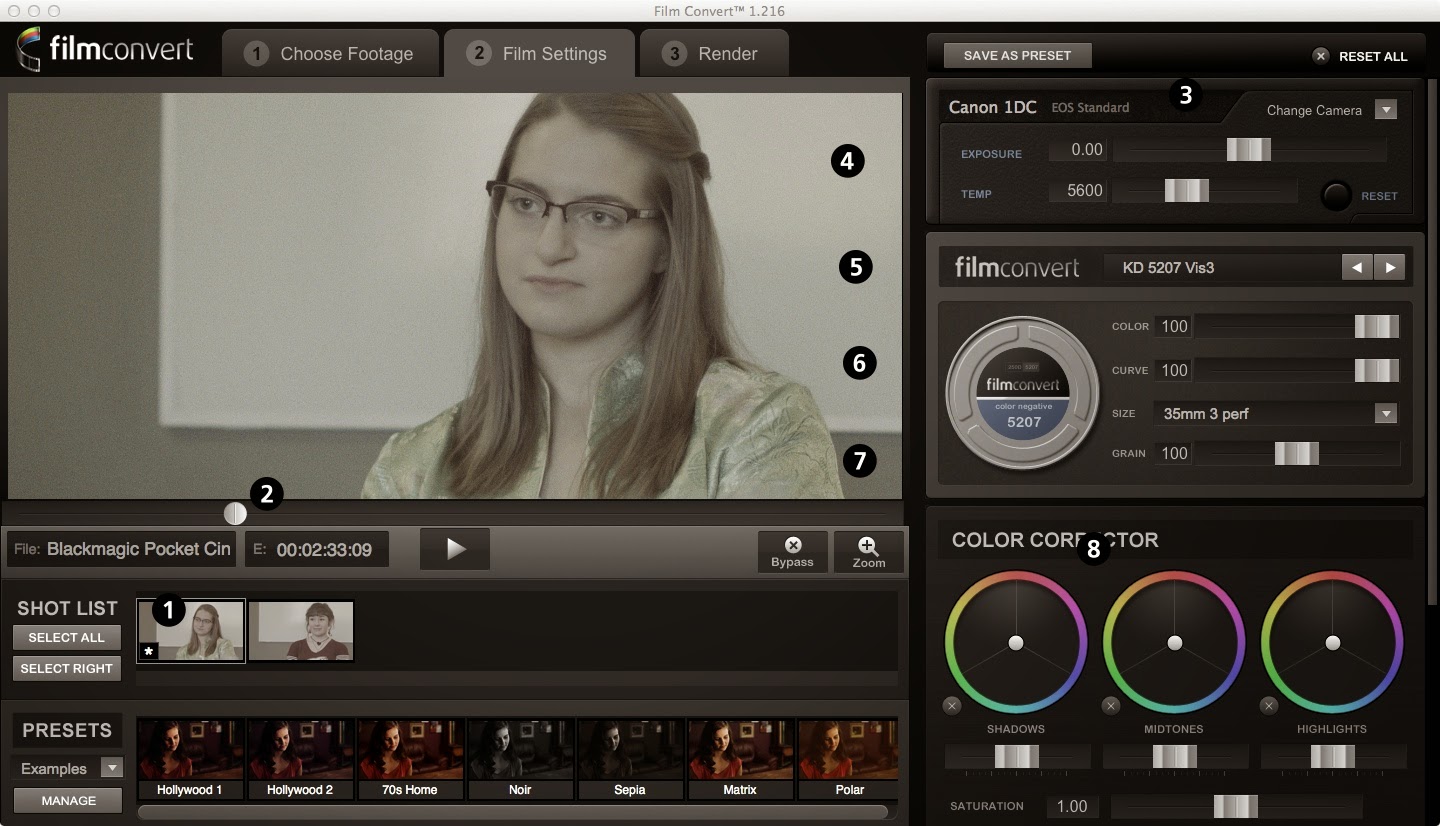The height and width of the screenshot is (826, 1440).
Task: Open the Film Settings tab
Action: [x=538, y=54]
